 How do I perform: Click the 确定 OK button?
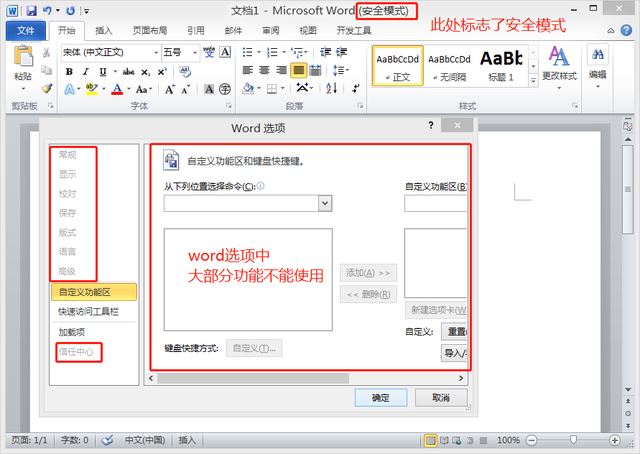tap(381, 398)
